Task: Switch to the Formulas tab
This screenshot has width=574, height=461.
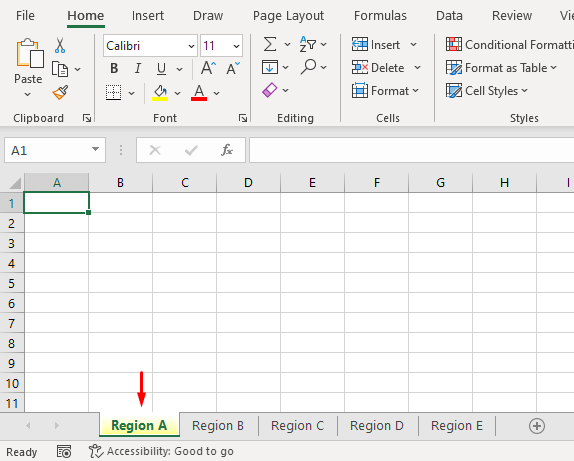Action: coord(380,16)
